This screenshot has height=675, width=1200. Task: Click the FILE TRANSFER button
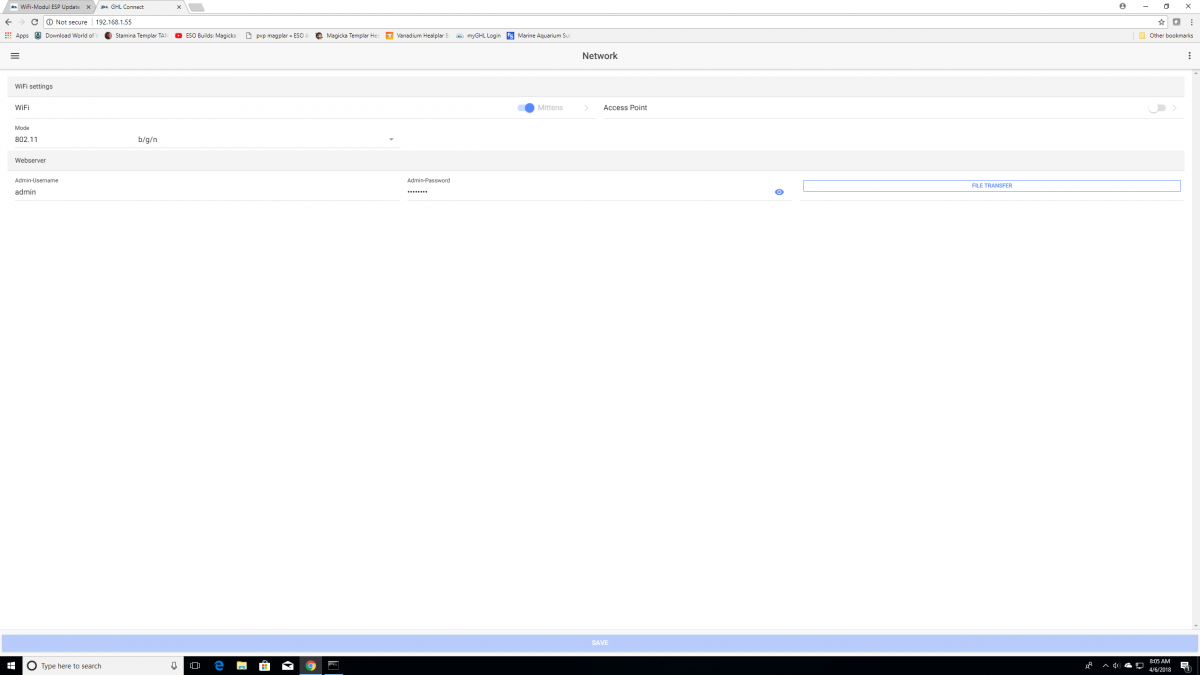[x=991, y=186]
